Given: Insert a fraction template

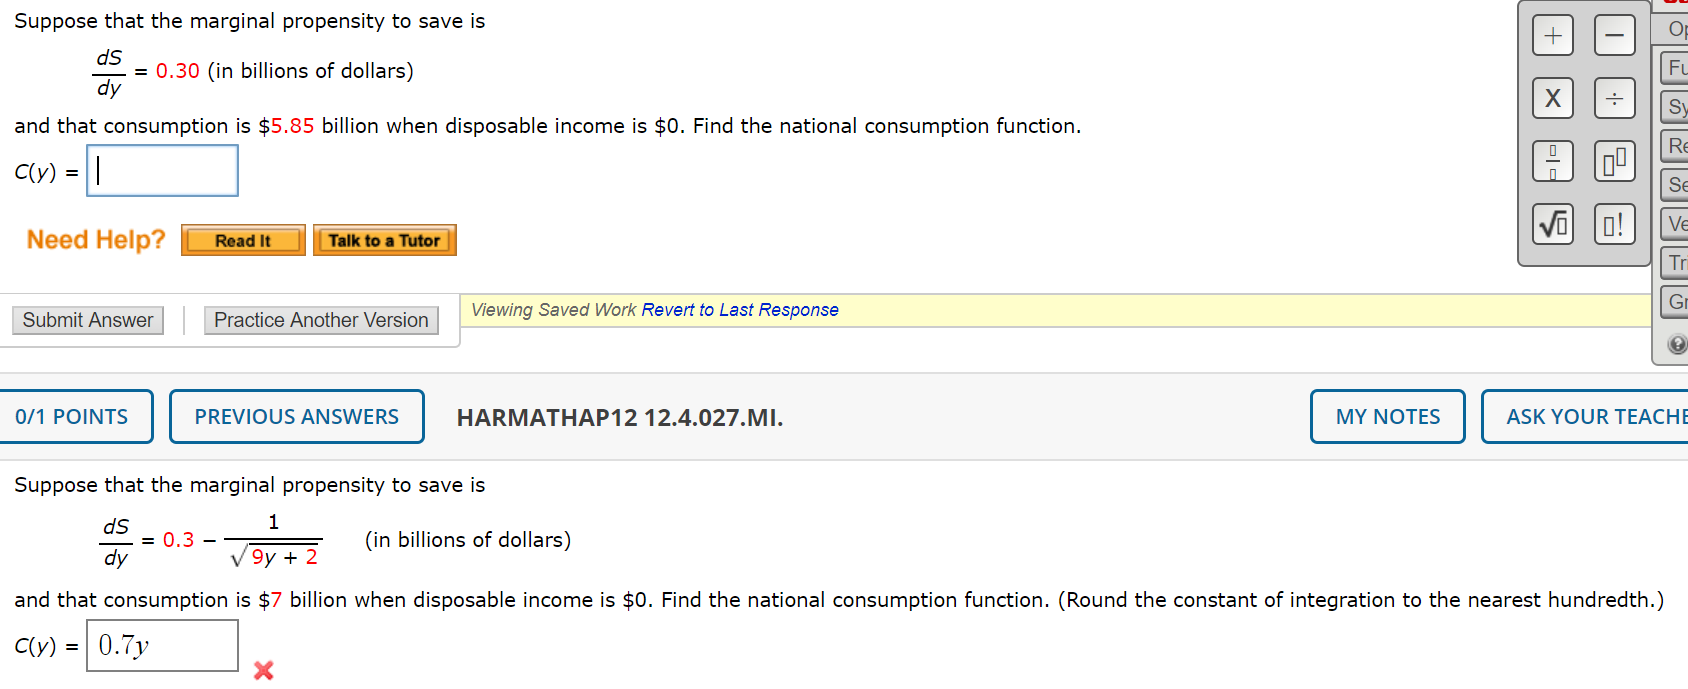Looking at the screenshot, I should click(1553, 161).
